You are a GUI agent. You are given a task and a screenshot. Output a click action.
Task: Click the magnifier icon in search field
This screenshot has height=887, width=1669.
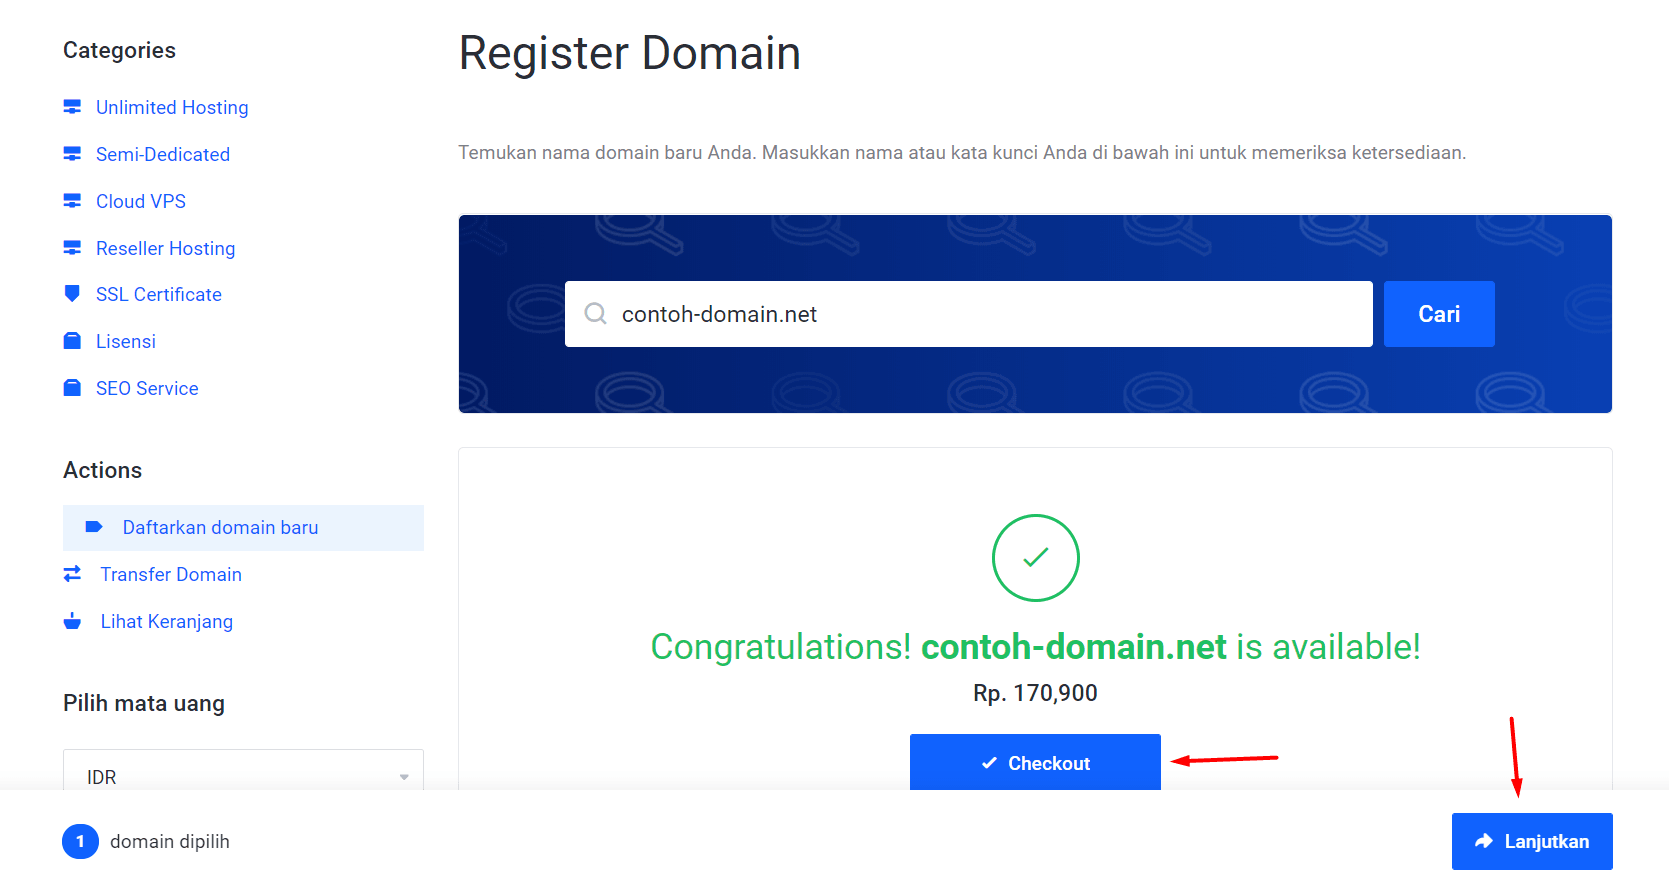tap(596, 314)
